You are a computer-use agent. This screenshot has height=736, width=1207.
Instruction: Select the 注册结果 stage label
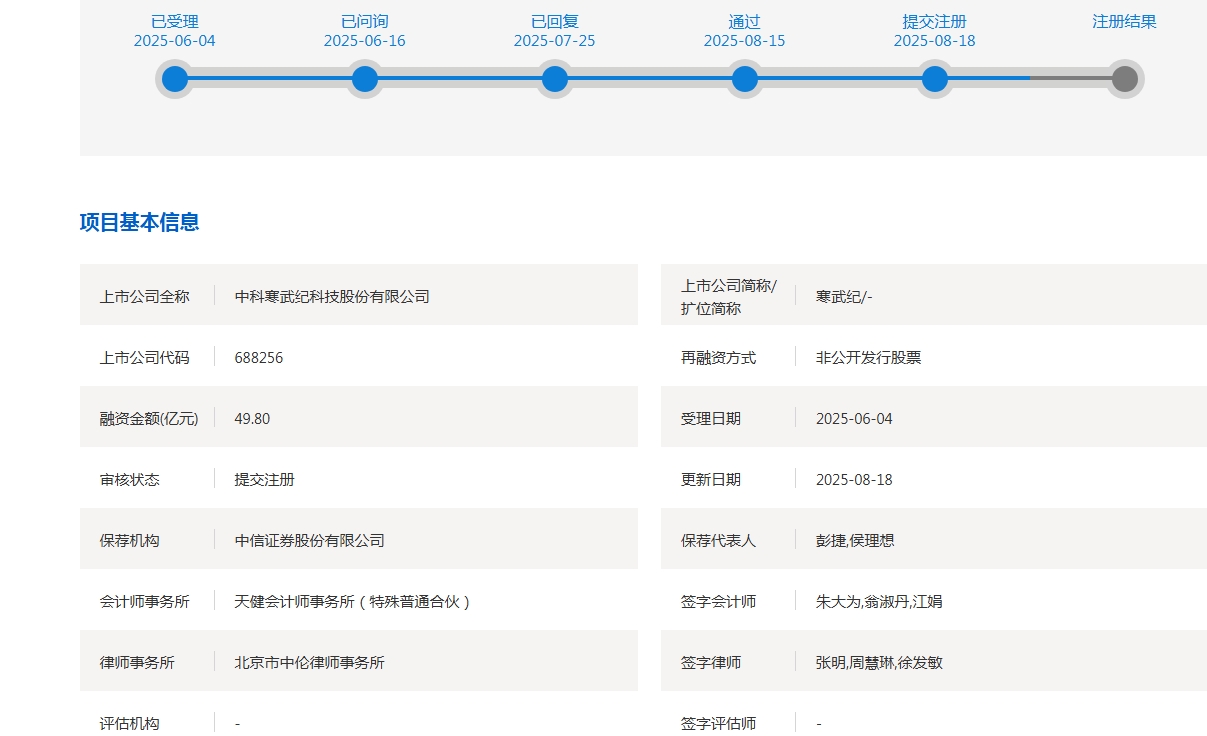click(1125, 21)
